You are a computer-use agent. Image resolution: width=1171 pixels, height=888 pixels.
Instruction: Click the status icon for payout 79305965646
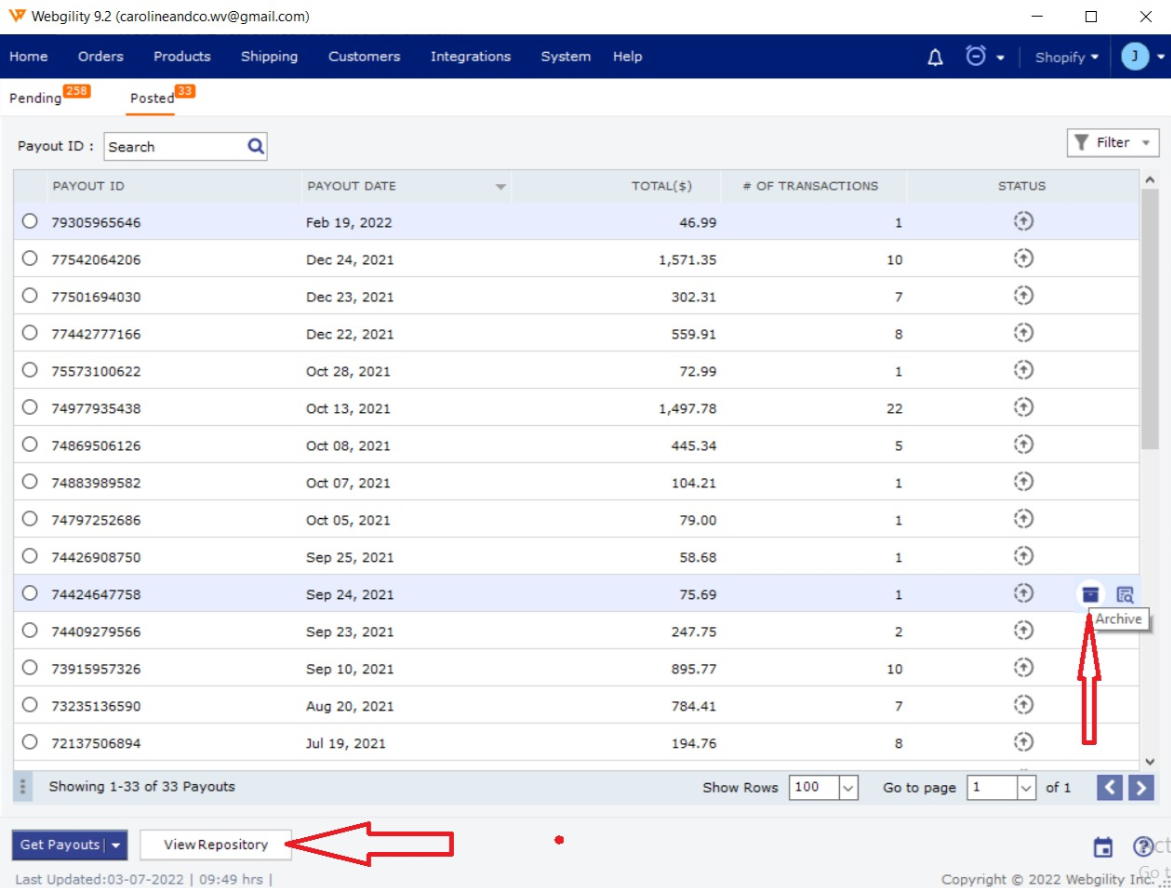pos(1022,222)
